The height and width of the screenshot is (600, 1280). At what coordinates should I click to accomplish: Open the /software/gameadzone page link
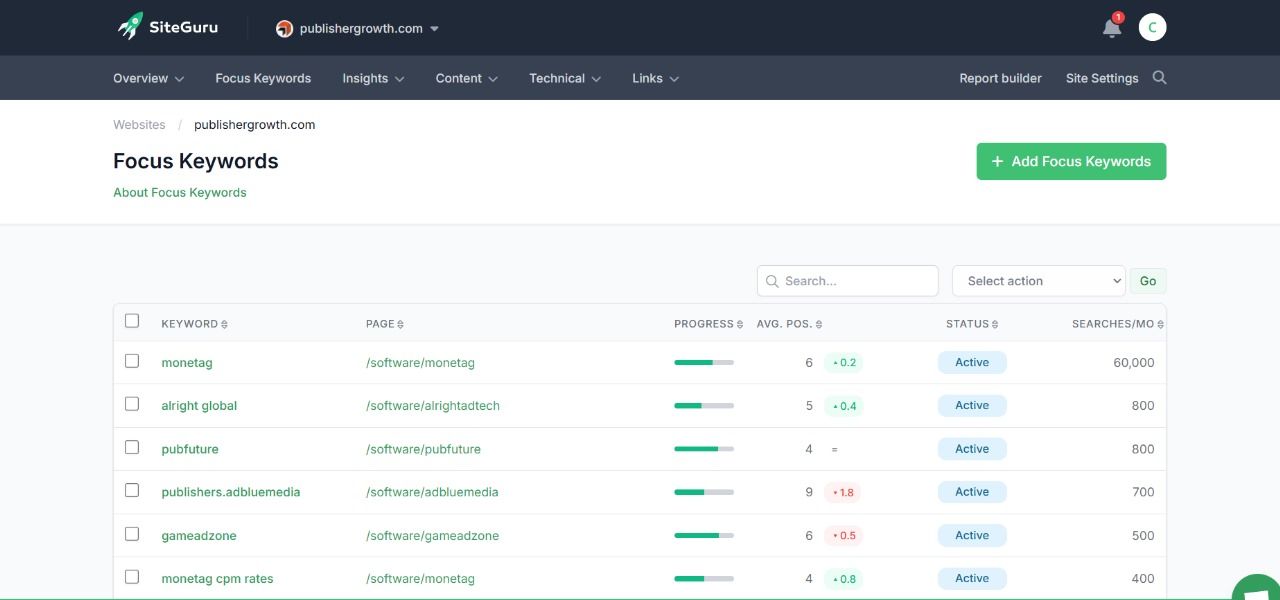432,536
